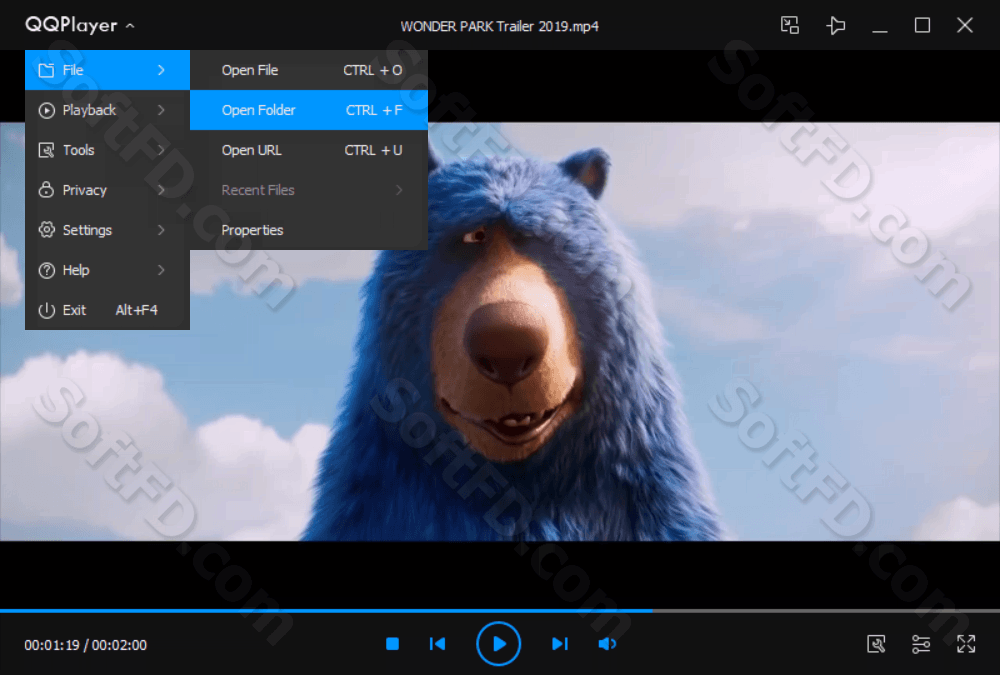Click the Playback menu play-circle icon

[x=46, y=110]
